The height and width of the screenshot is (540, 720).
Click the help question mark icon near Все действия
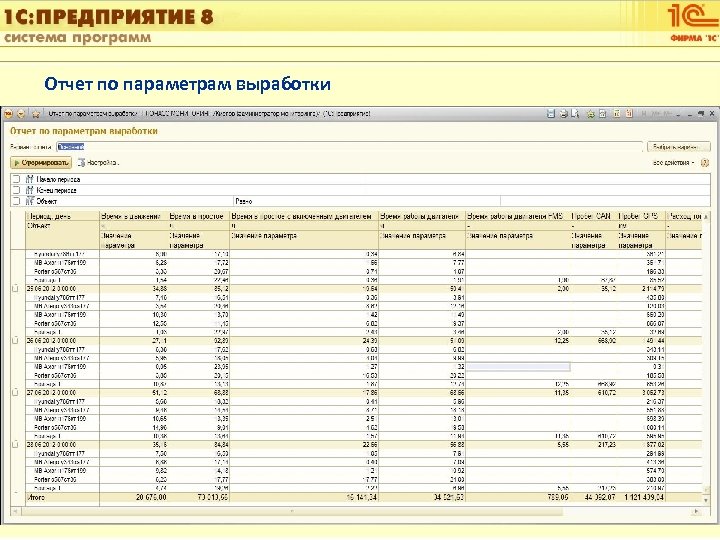(x=705, y=163)
